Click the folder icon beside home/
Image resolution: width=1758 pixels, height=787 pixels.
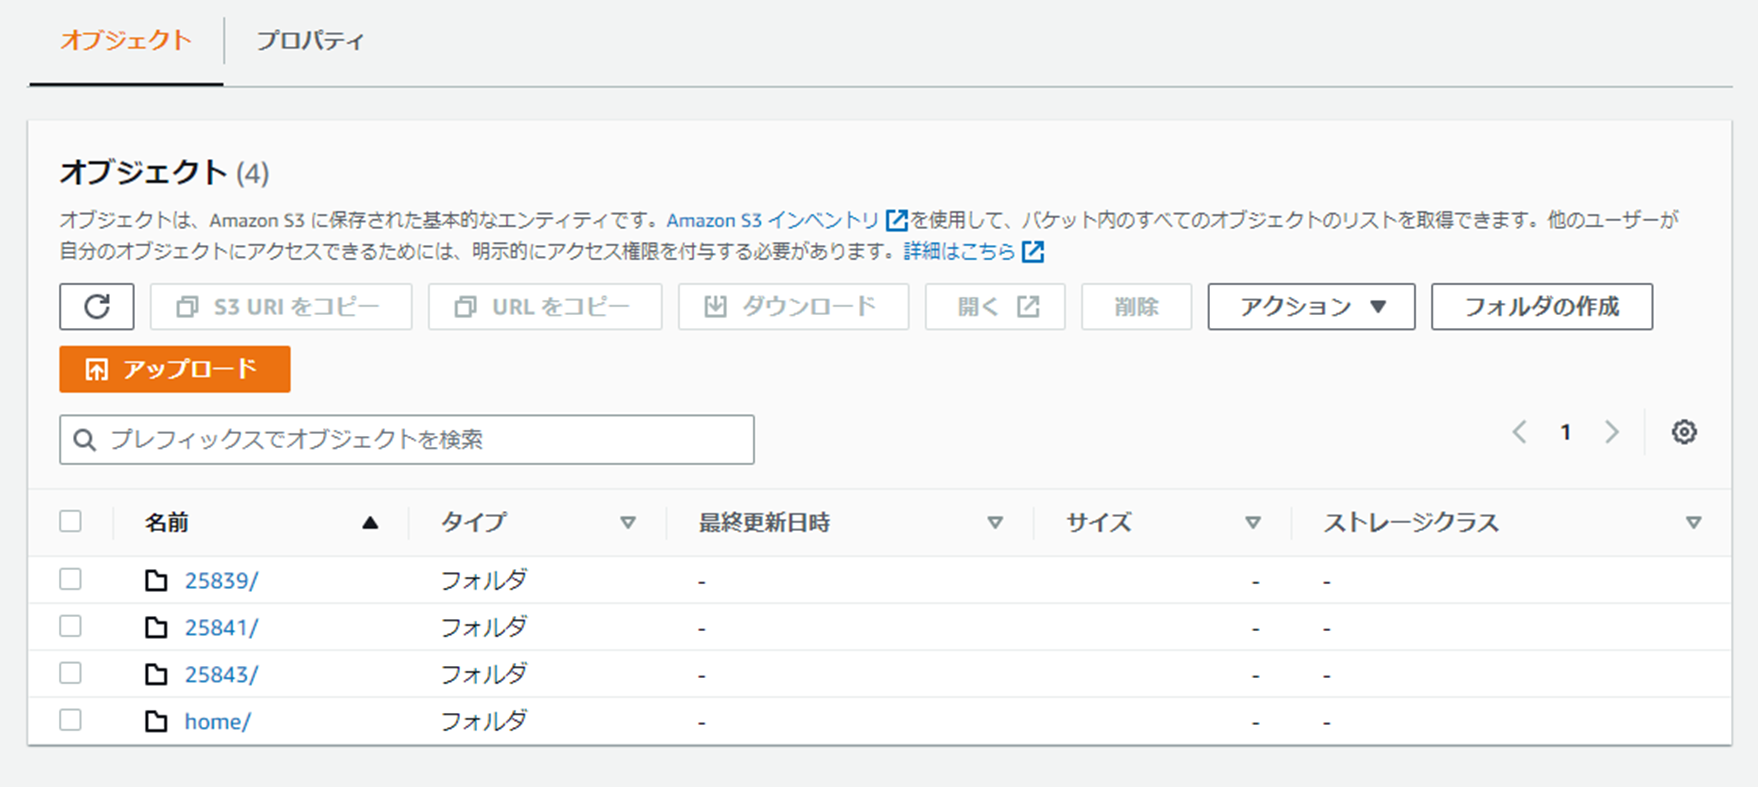click(x=156, y=721)
